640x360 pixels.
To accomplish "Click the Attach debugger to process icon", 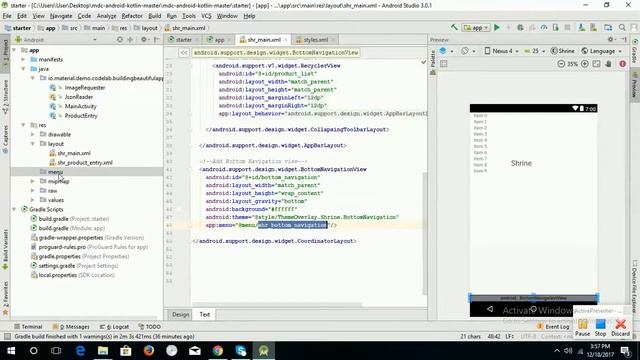I will click(x=556, y=27).
